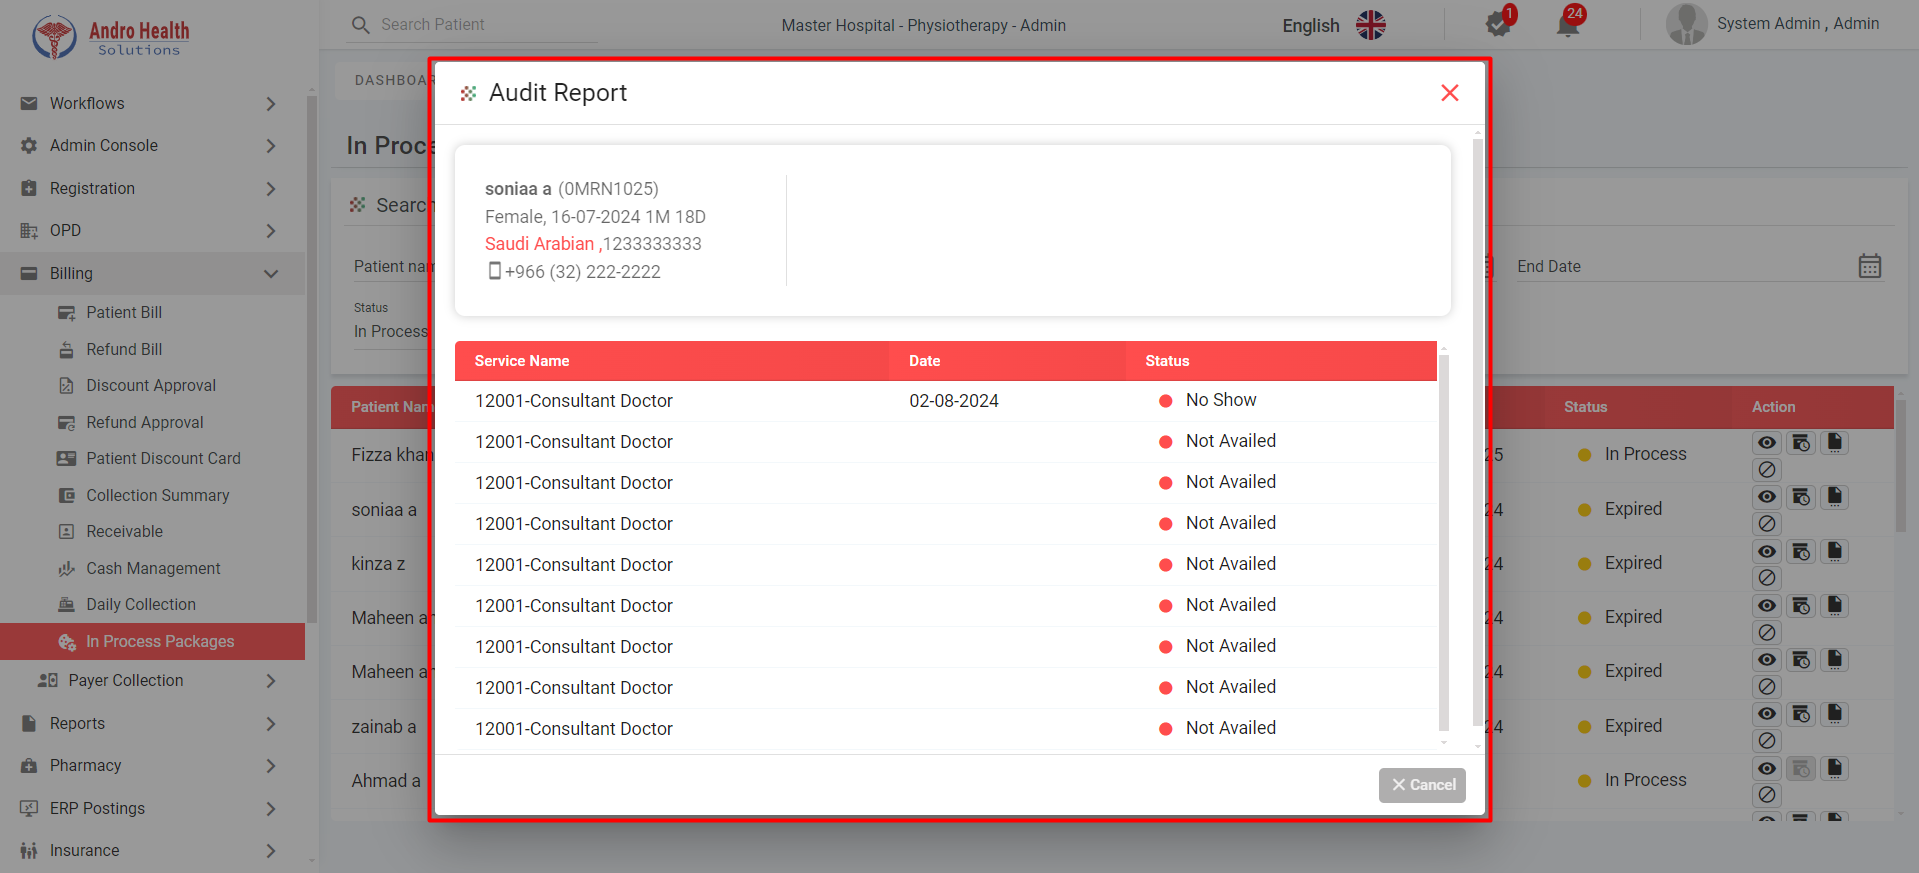The height and width of the screenshot is (873, 1919).
Task: Close the Audit Report dialog with X
Action: (1449, 93)
